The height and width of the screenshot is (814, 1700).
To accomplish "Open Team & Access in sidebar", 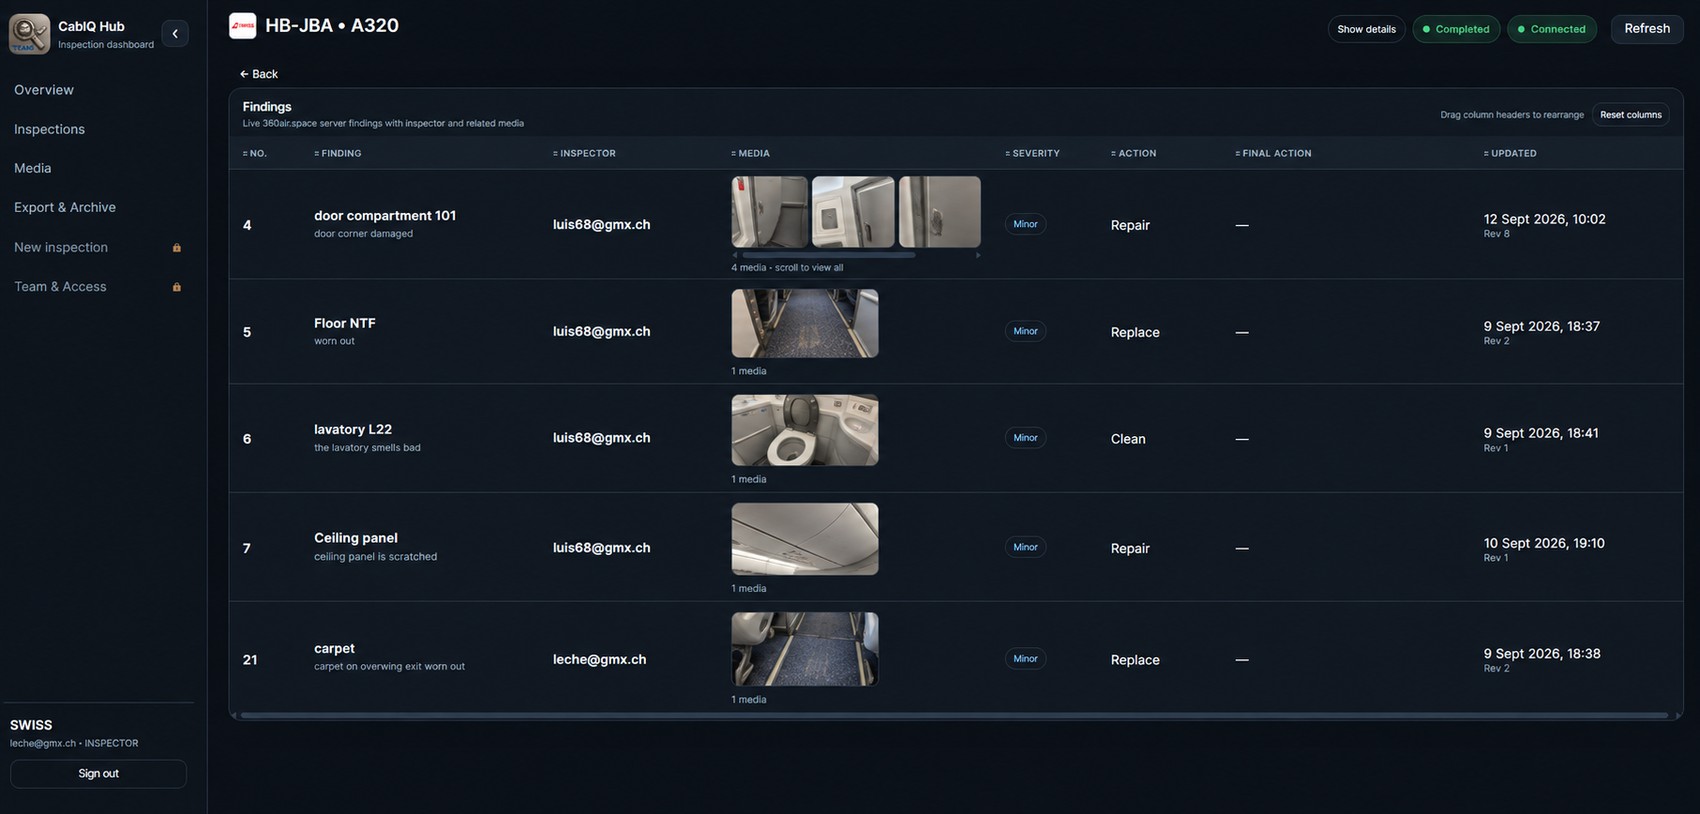I will (60, 286).
